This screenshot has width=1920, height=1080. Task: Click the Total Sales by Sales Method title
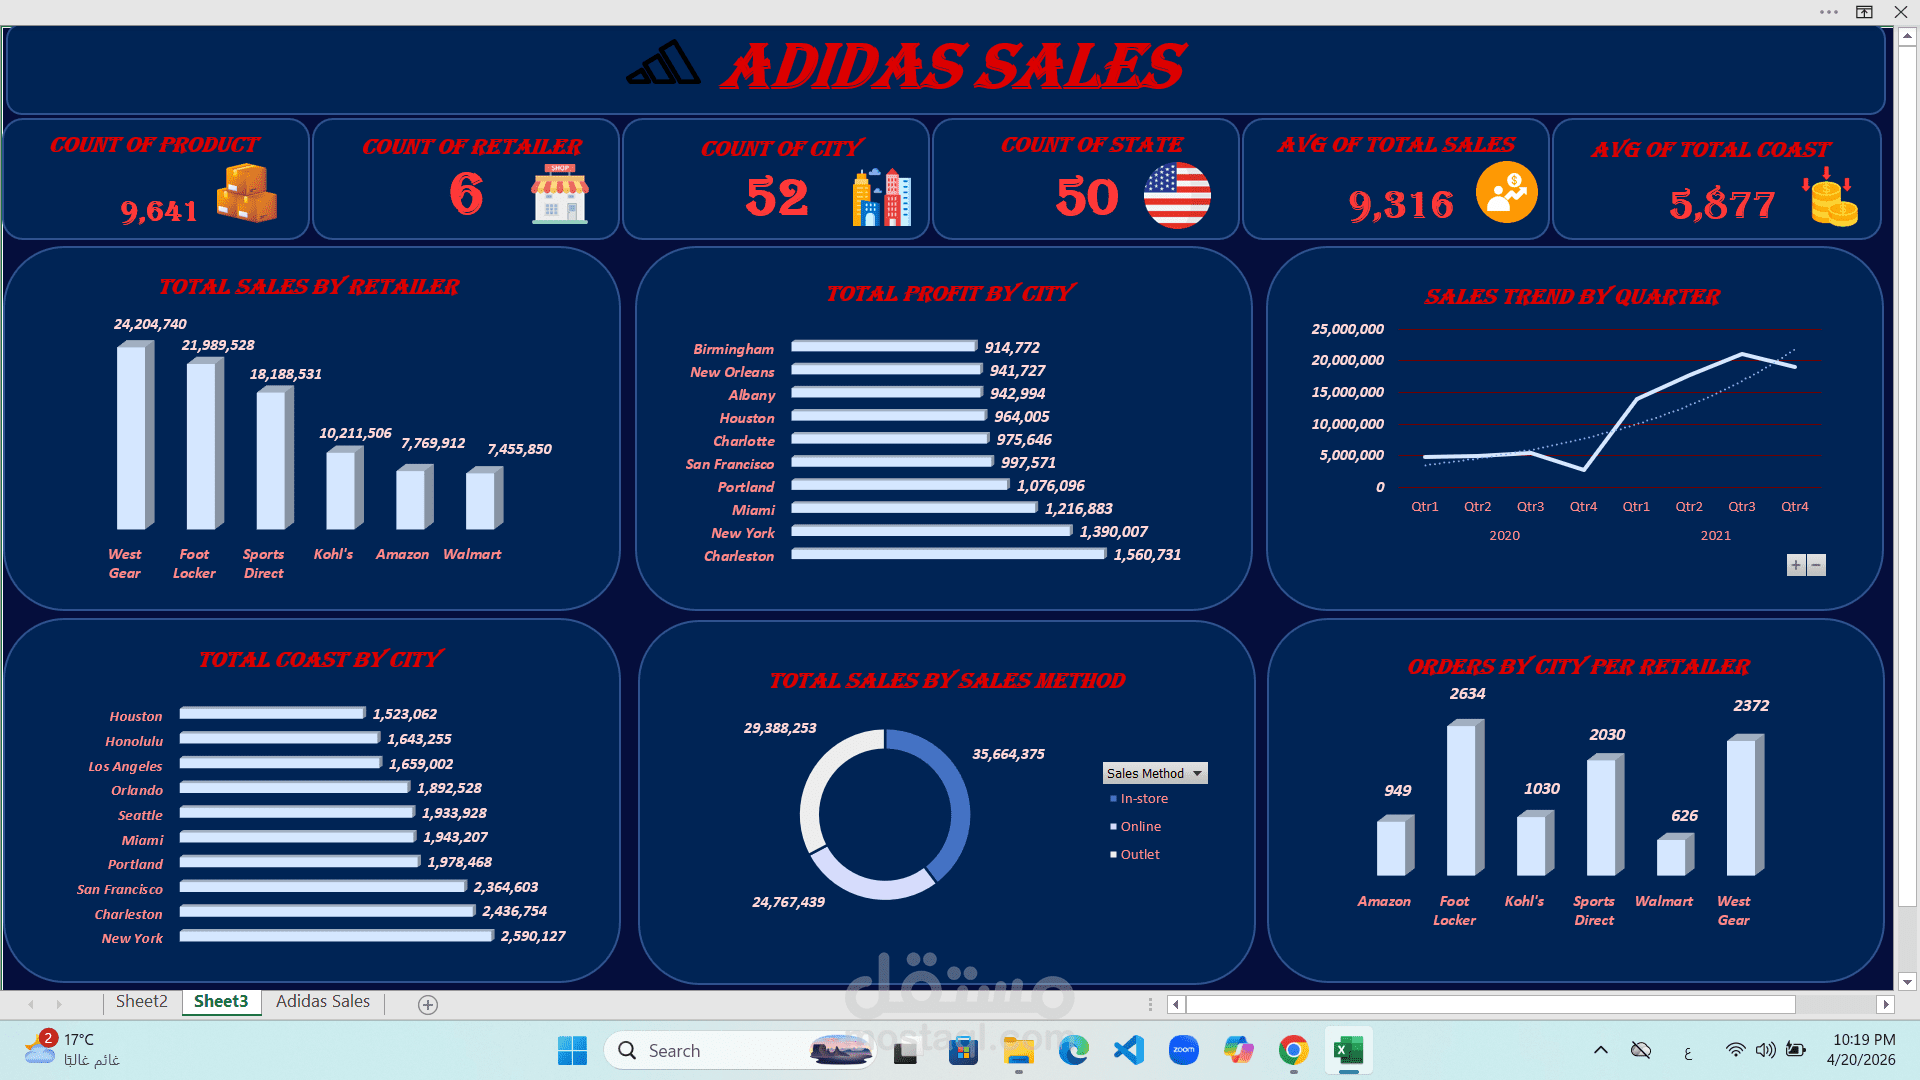tap(948, 681)
